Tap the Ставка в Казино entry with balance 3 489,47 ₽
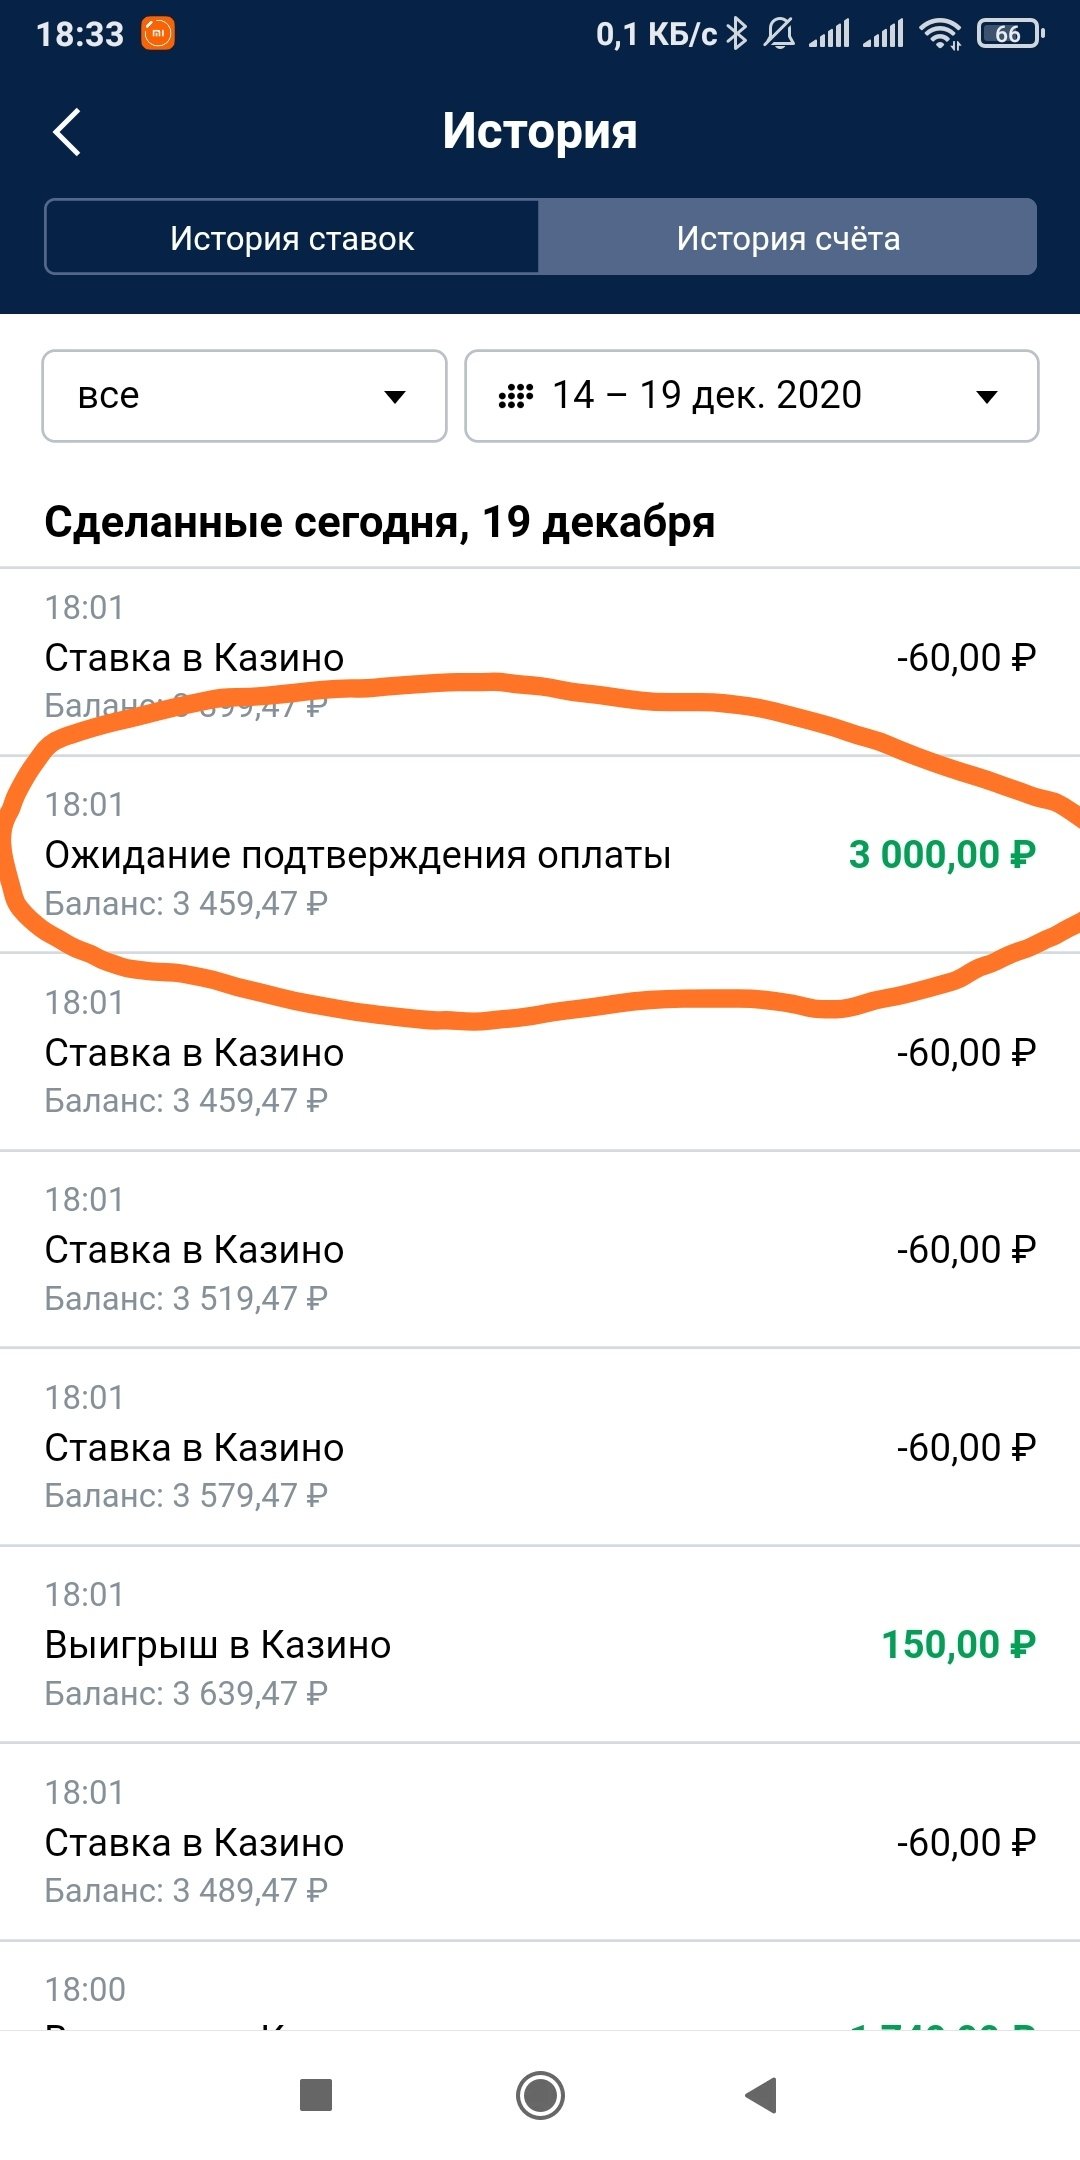The height and width of the screenshot is (2160, 1080). [x=540, y=1842]
